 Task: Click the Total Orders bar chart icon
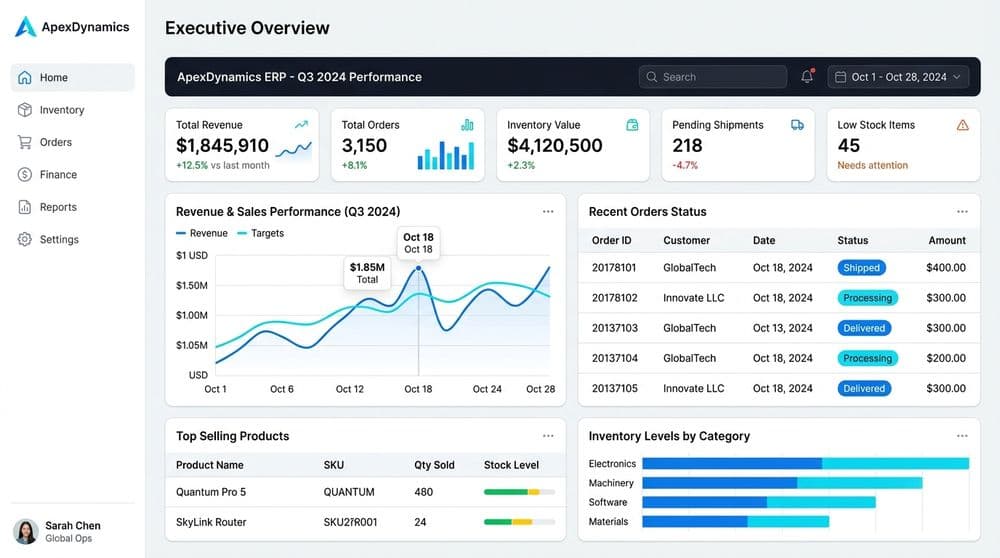point(467,124)
